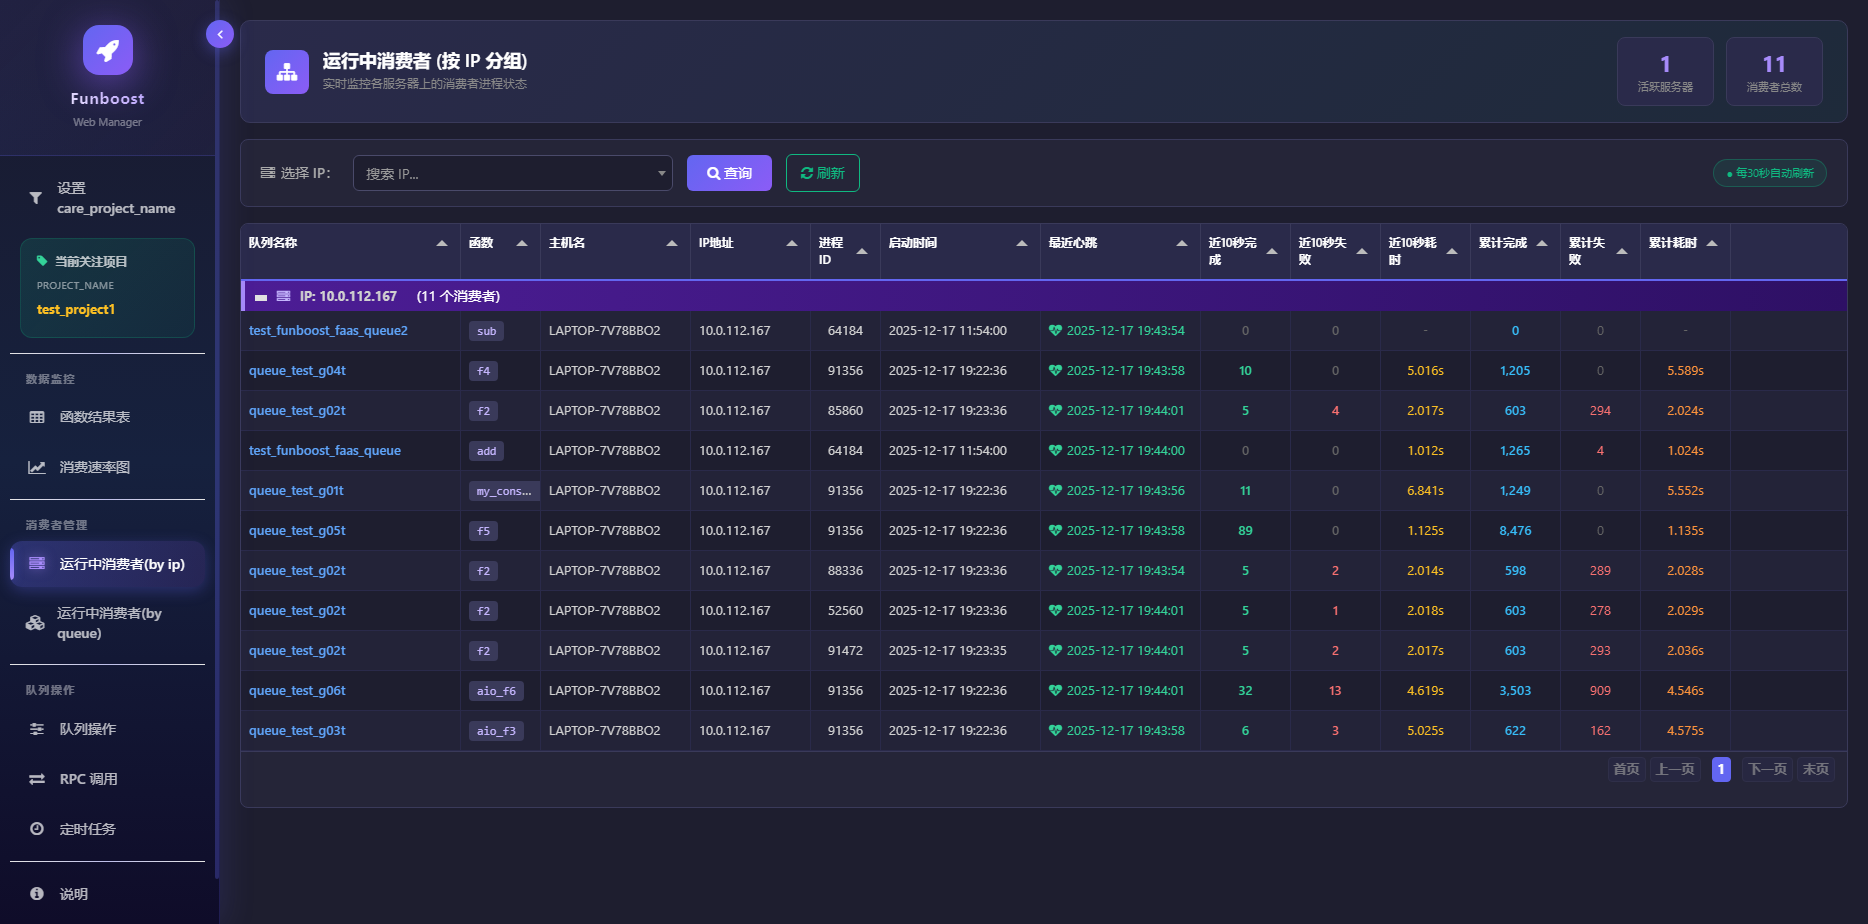Collapse the sidebar with the chevron button
The width and height of the screenshot is (1868, 924).
point(220,34)
